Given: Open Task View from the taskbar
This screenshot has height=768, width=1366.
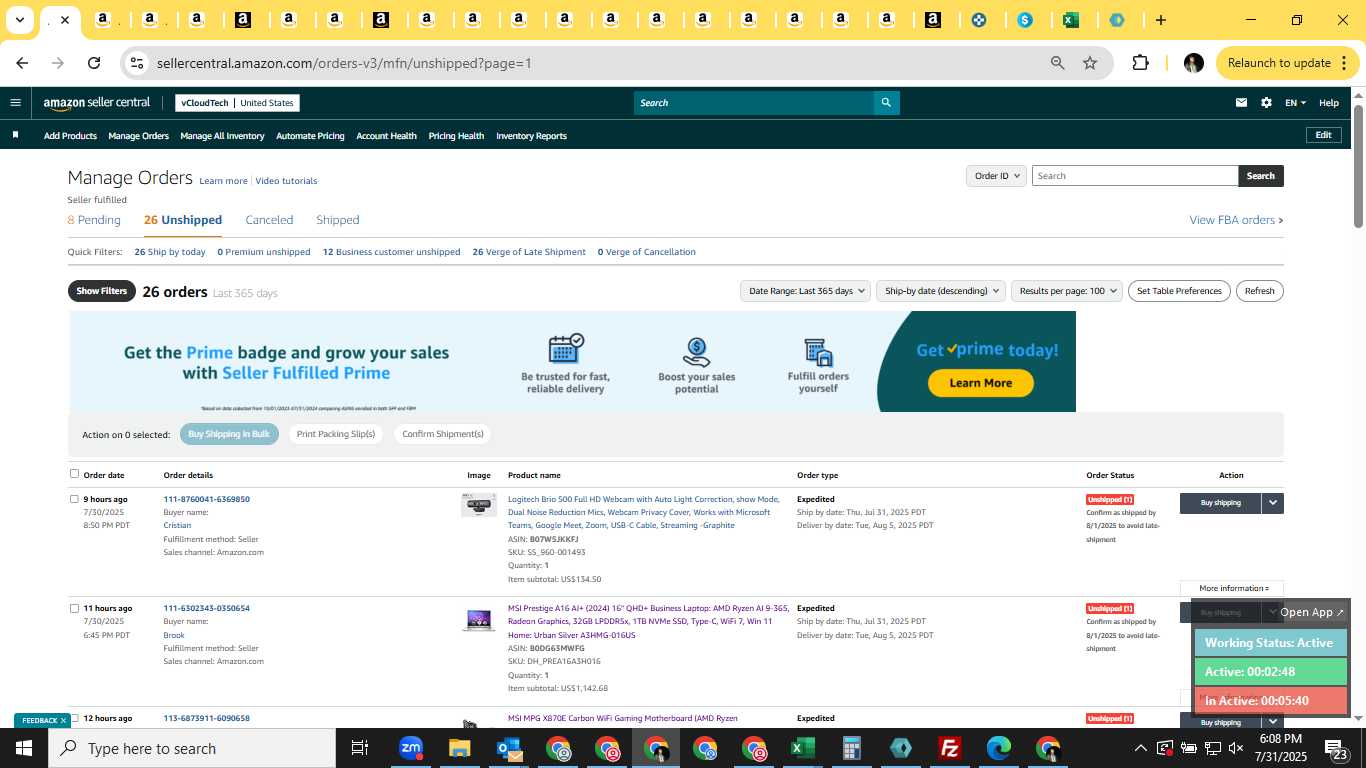Looking at the screenshot, I should [360, 748].
